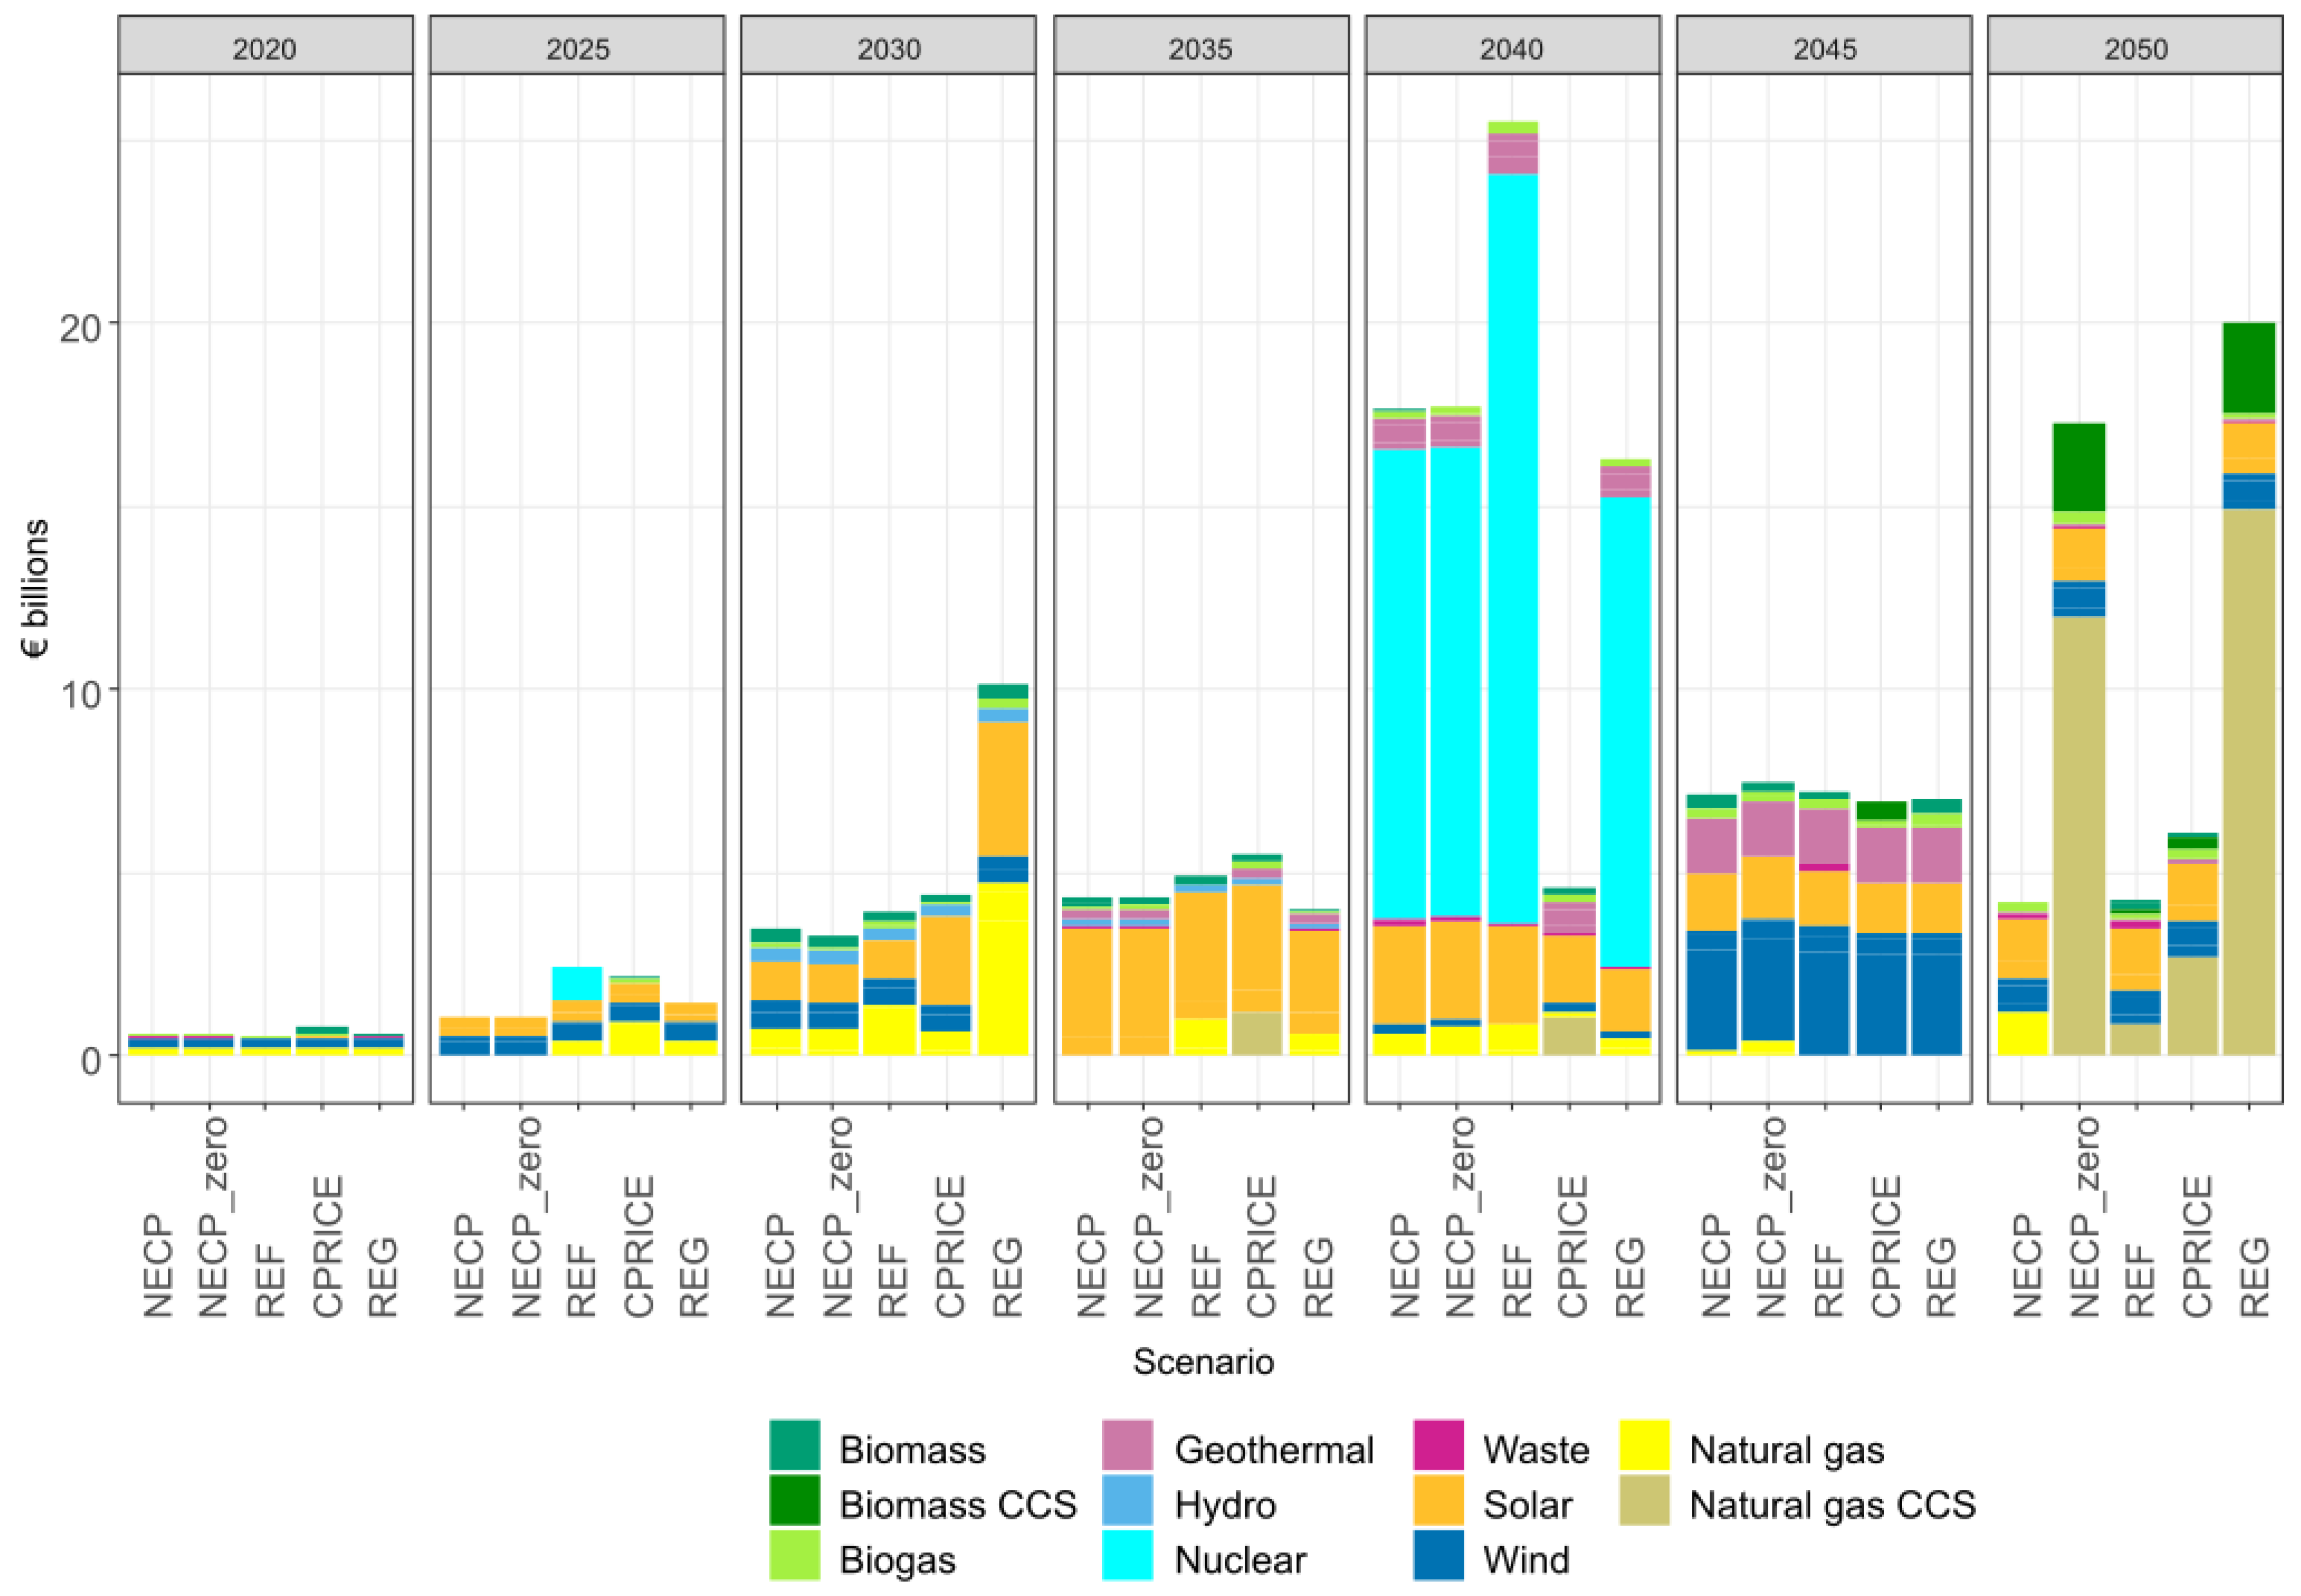The height and width of the screenshot is (1596, 2301).
Task: Click the Solar orange legend swatch
Action: (x=1438, y=1500)
